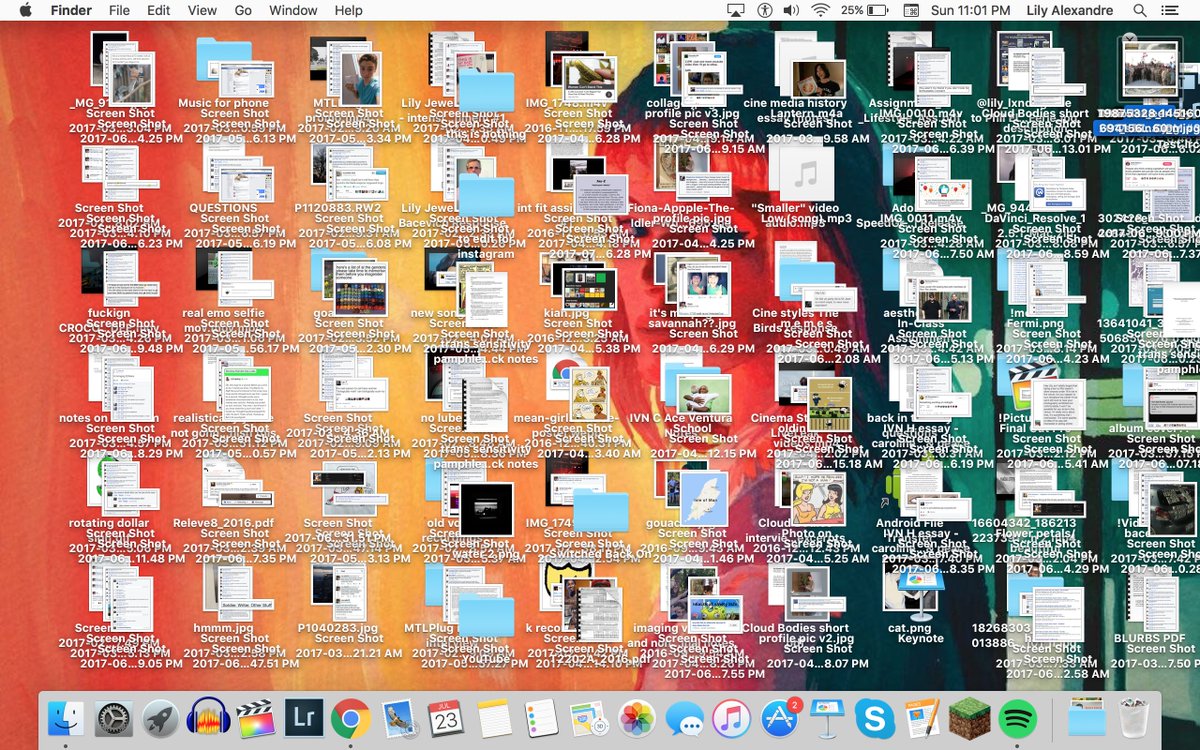The height and width of the screenshot is (750, 1200).
Task: Launch Minecraft from the Dock
Action: pos(969,718)
